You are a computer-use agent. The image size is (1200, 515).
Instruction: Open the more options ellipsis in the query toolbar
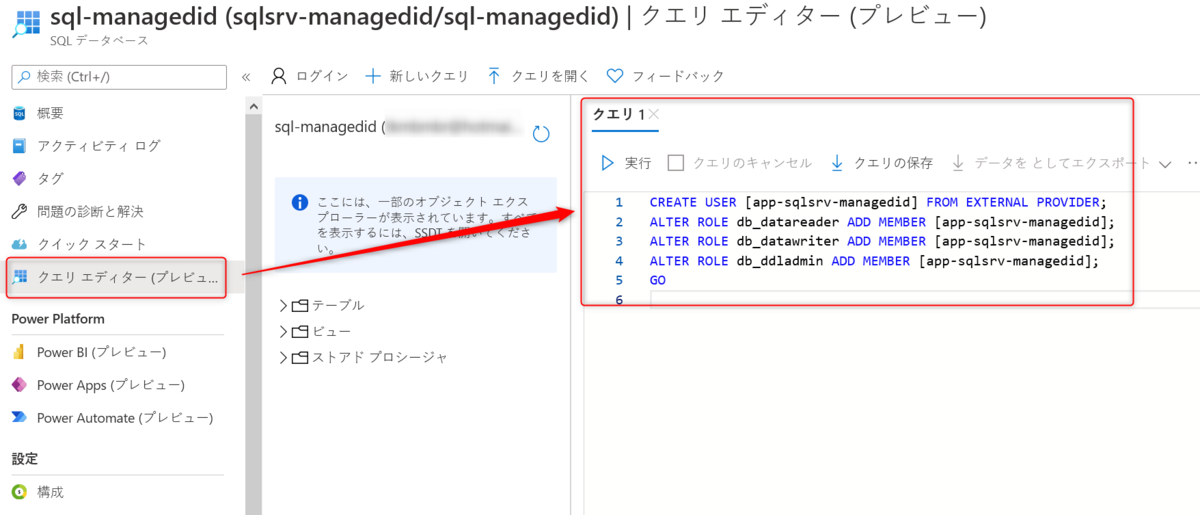1192,163
